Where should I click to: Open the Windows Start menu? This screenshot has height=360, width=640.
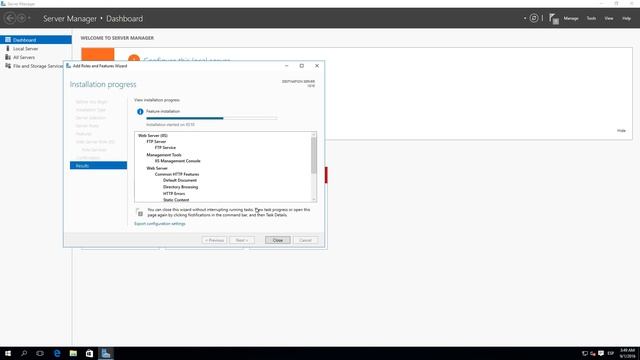pos(8,353)
